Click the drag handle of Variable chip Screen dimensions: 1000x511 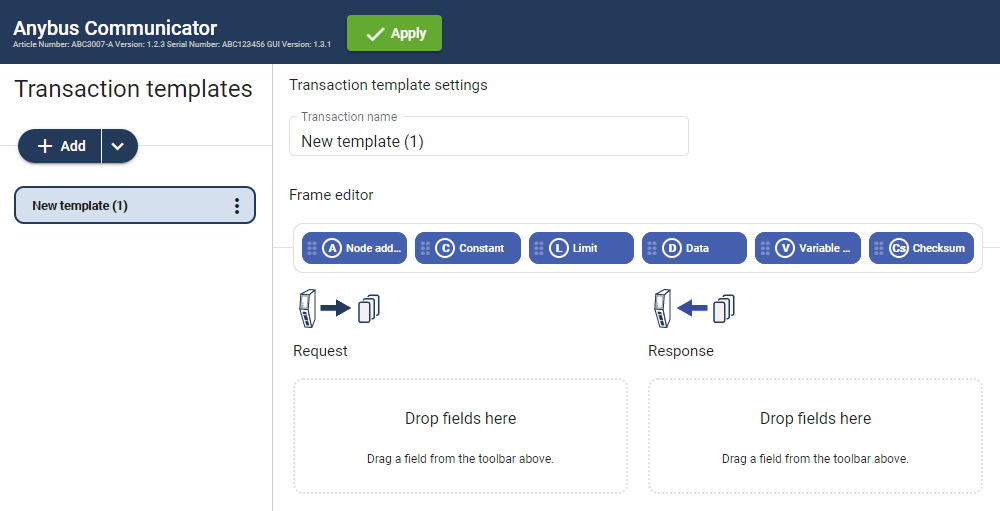(x=765, y=248)
